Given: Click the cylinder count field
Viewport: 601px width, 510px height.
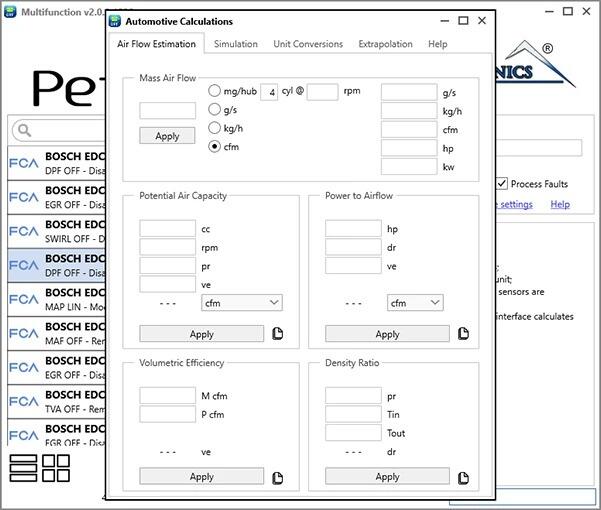Looking at the screenshot, I should coord(269,92).
